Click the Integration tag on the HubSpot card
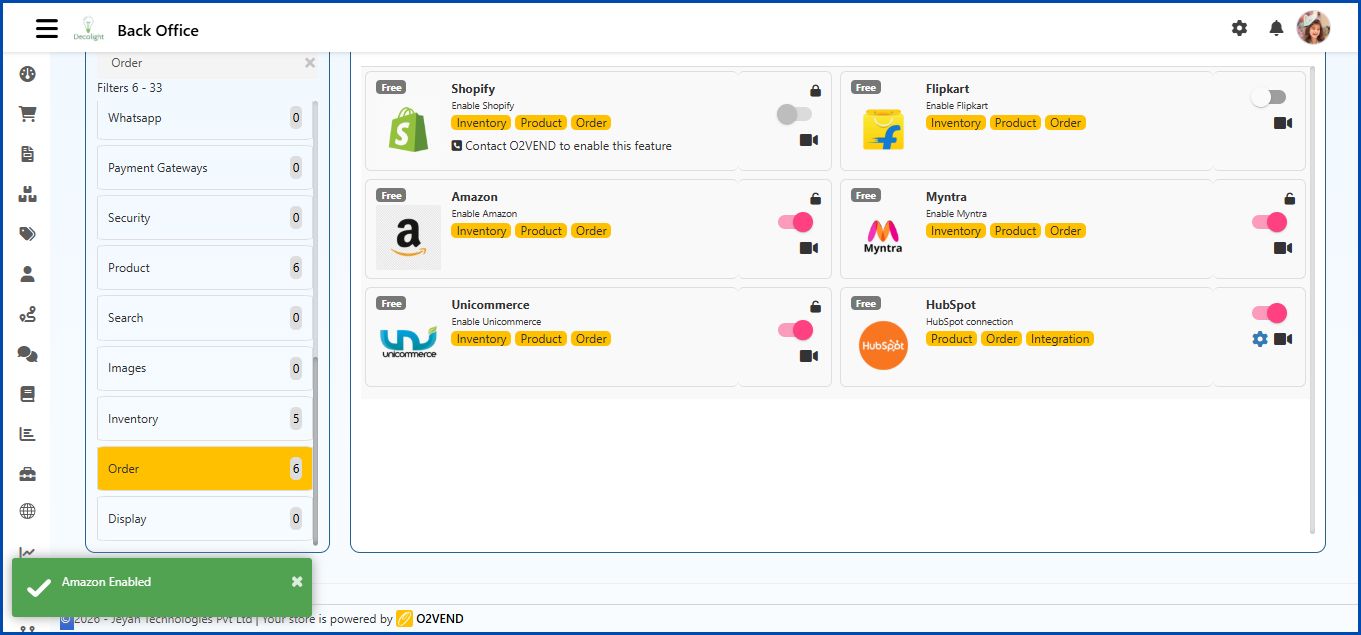1361x635 pixels. pyautogui.click(x=1060, y=339)
